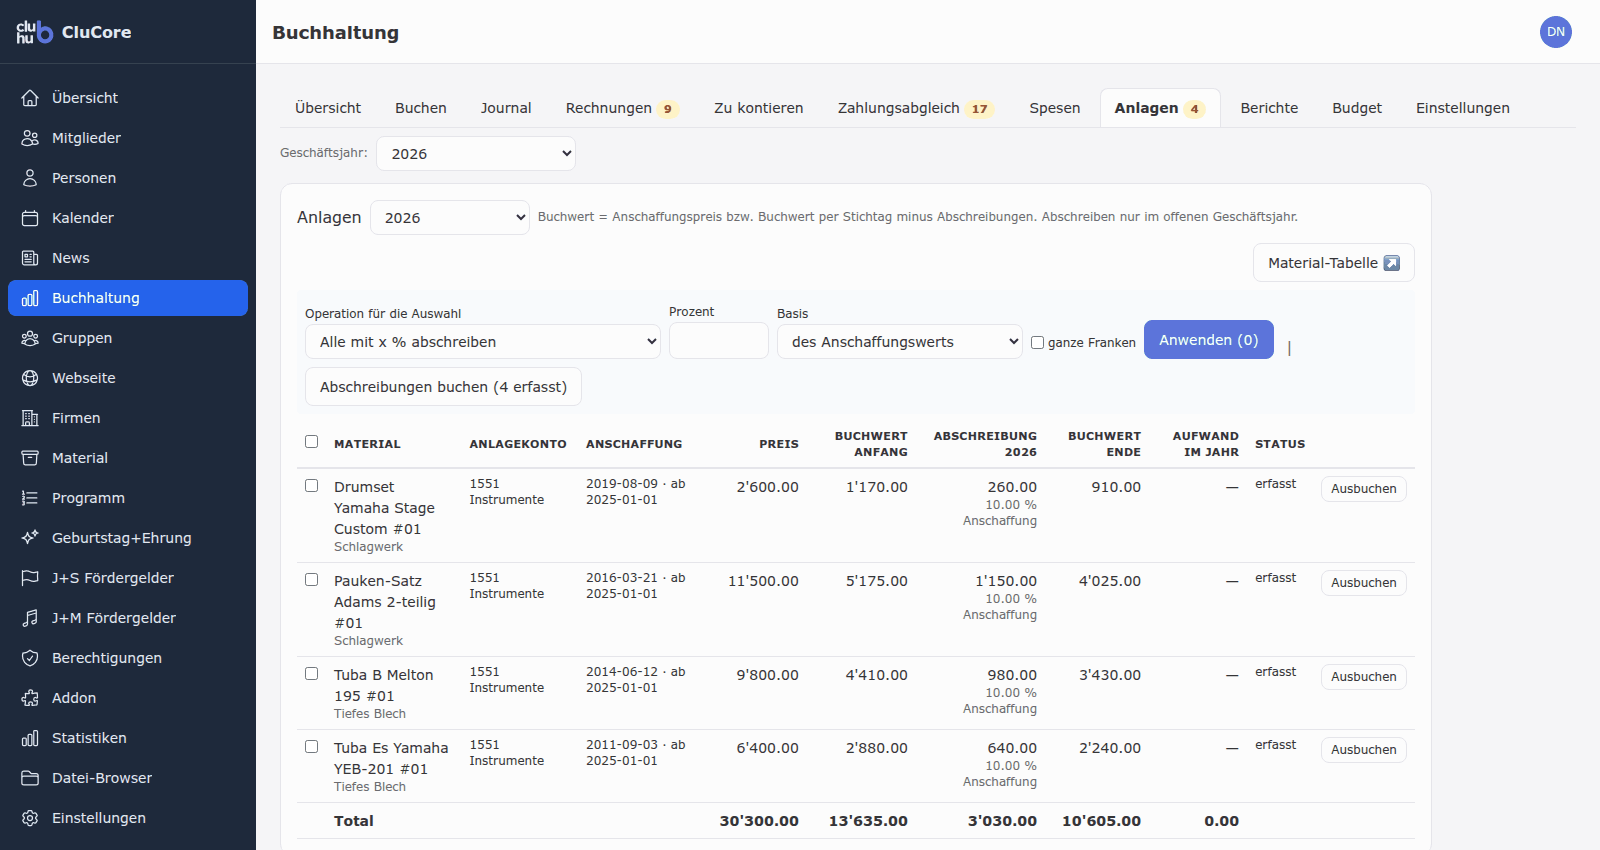Image resolution: width=1600 pixels, height=850 pixels.
Task: Click the Personen person icon
Action: click(30, 178)
